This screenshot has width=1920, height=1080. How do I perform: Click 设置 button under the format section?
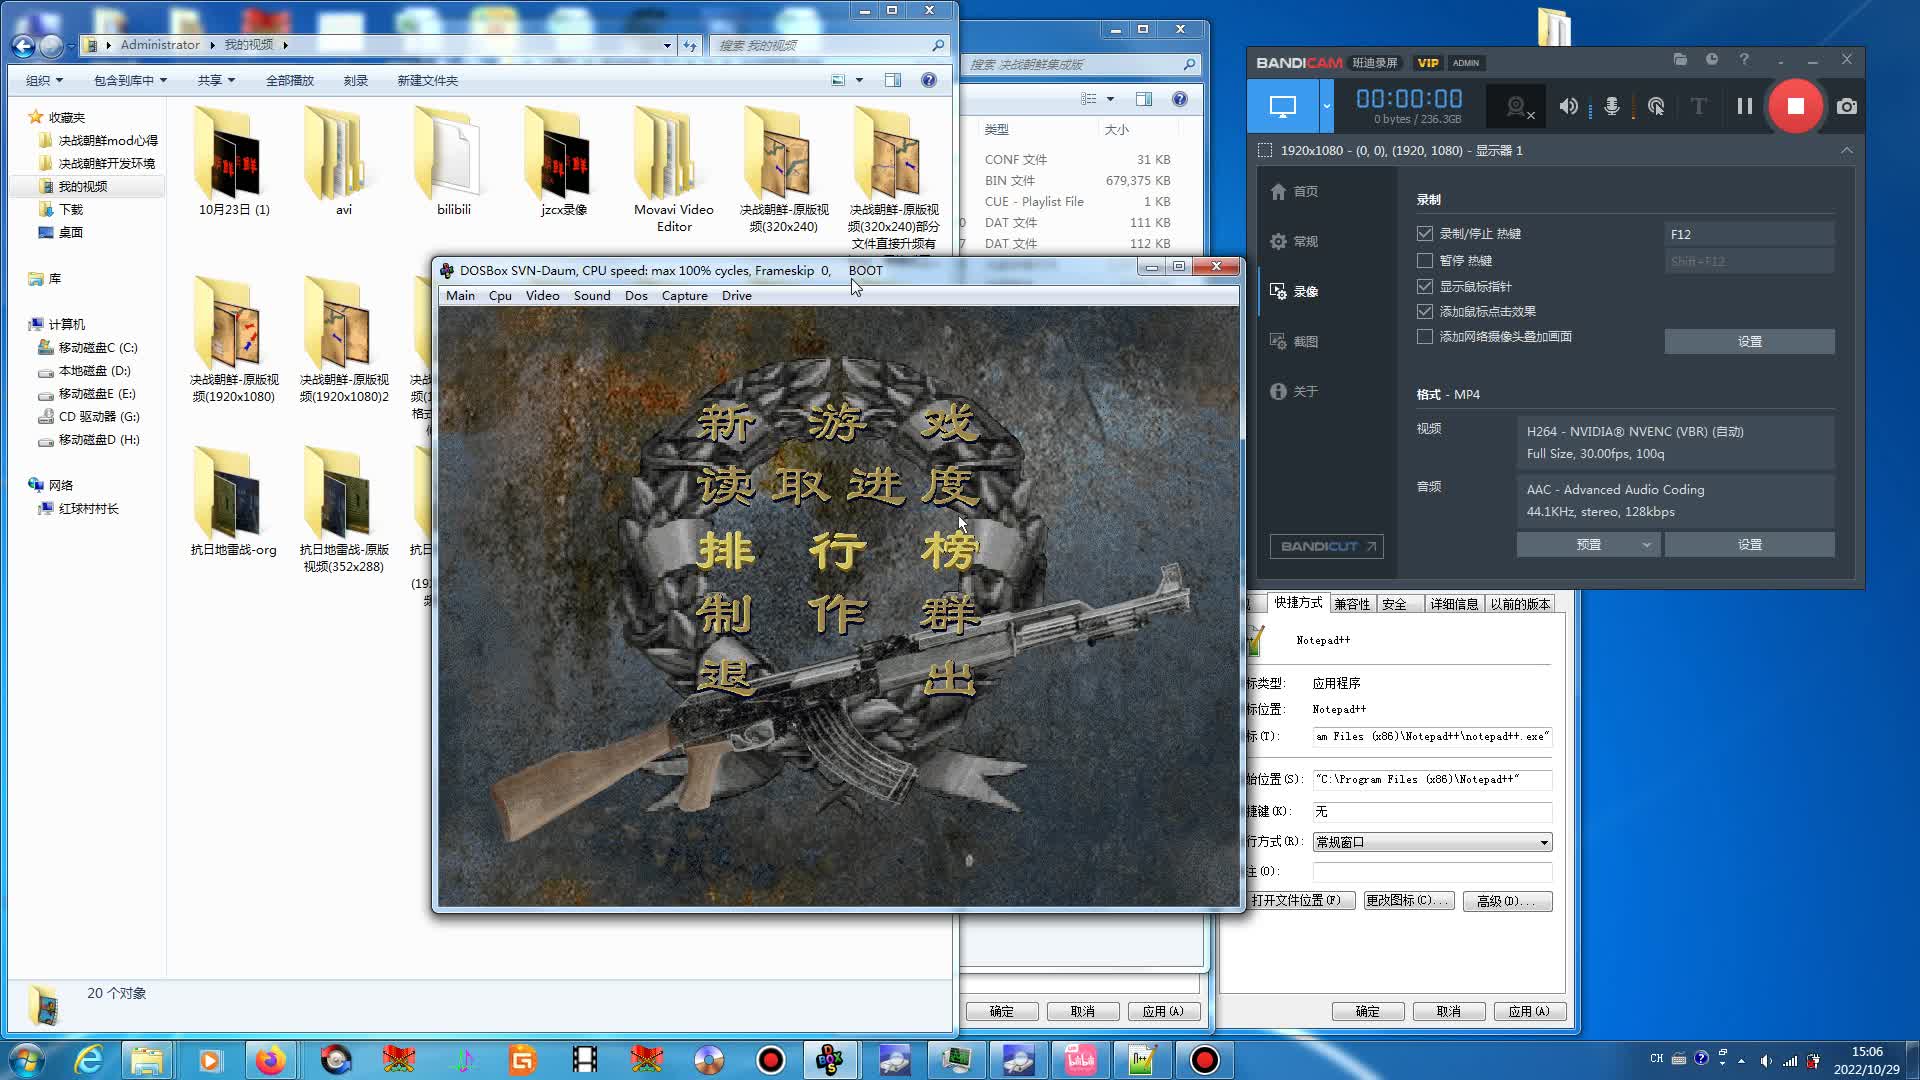[1749, 545]
